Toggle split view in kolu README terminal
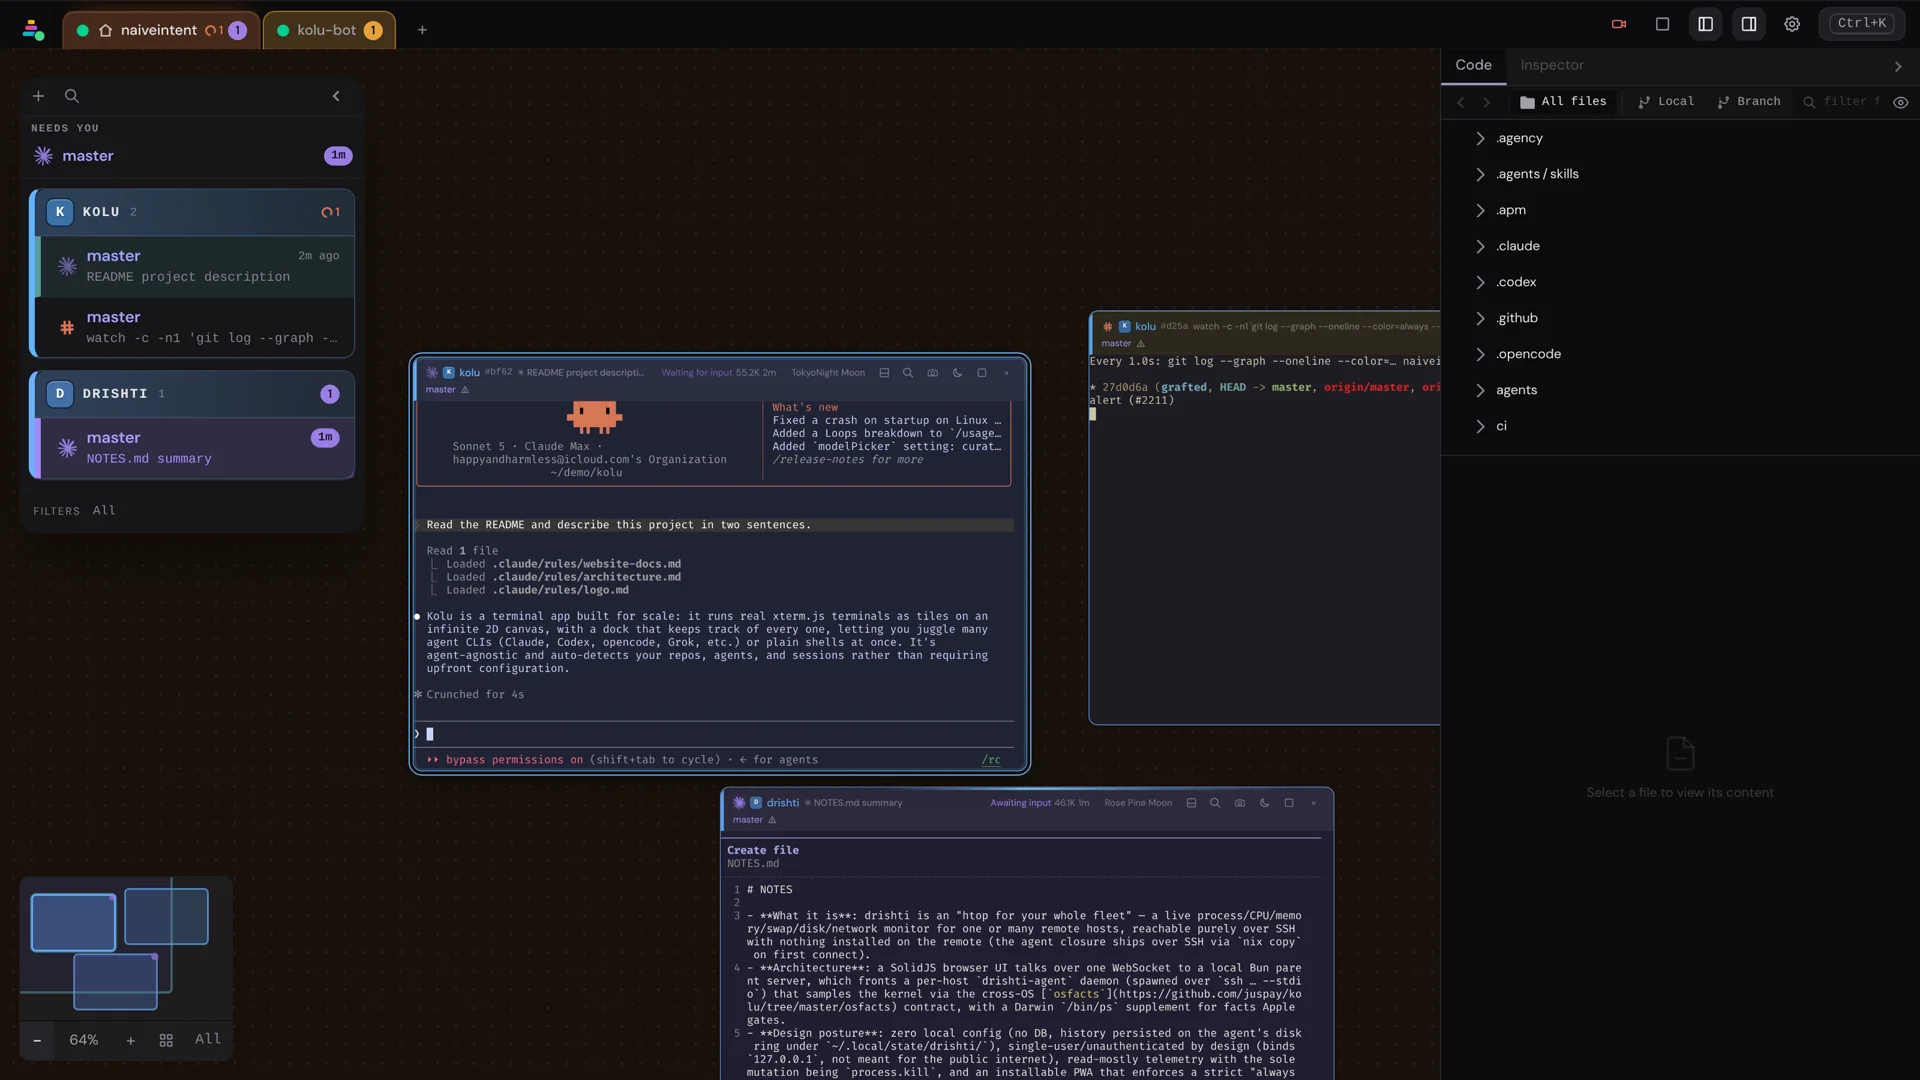This screenshot has width=1920, height=1080. click(884, 373)
